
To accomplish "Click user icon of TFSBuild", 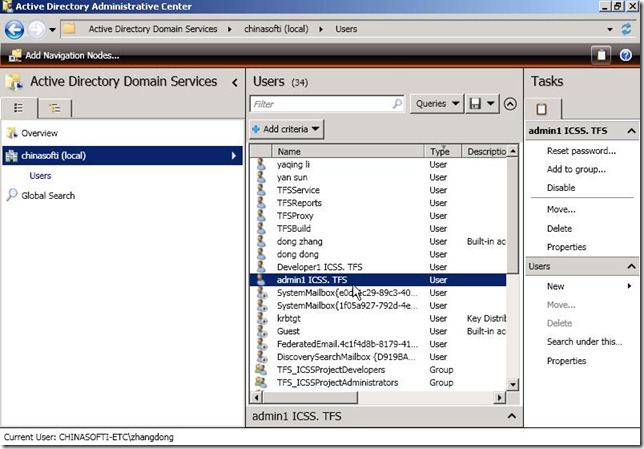I will coord(261,228).
